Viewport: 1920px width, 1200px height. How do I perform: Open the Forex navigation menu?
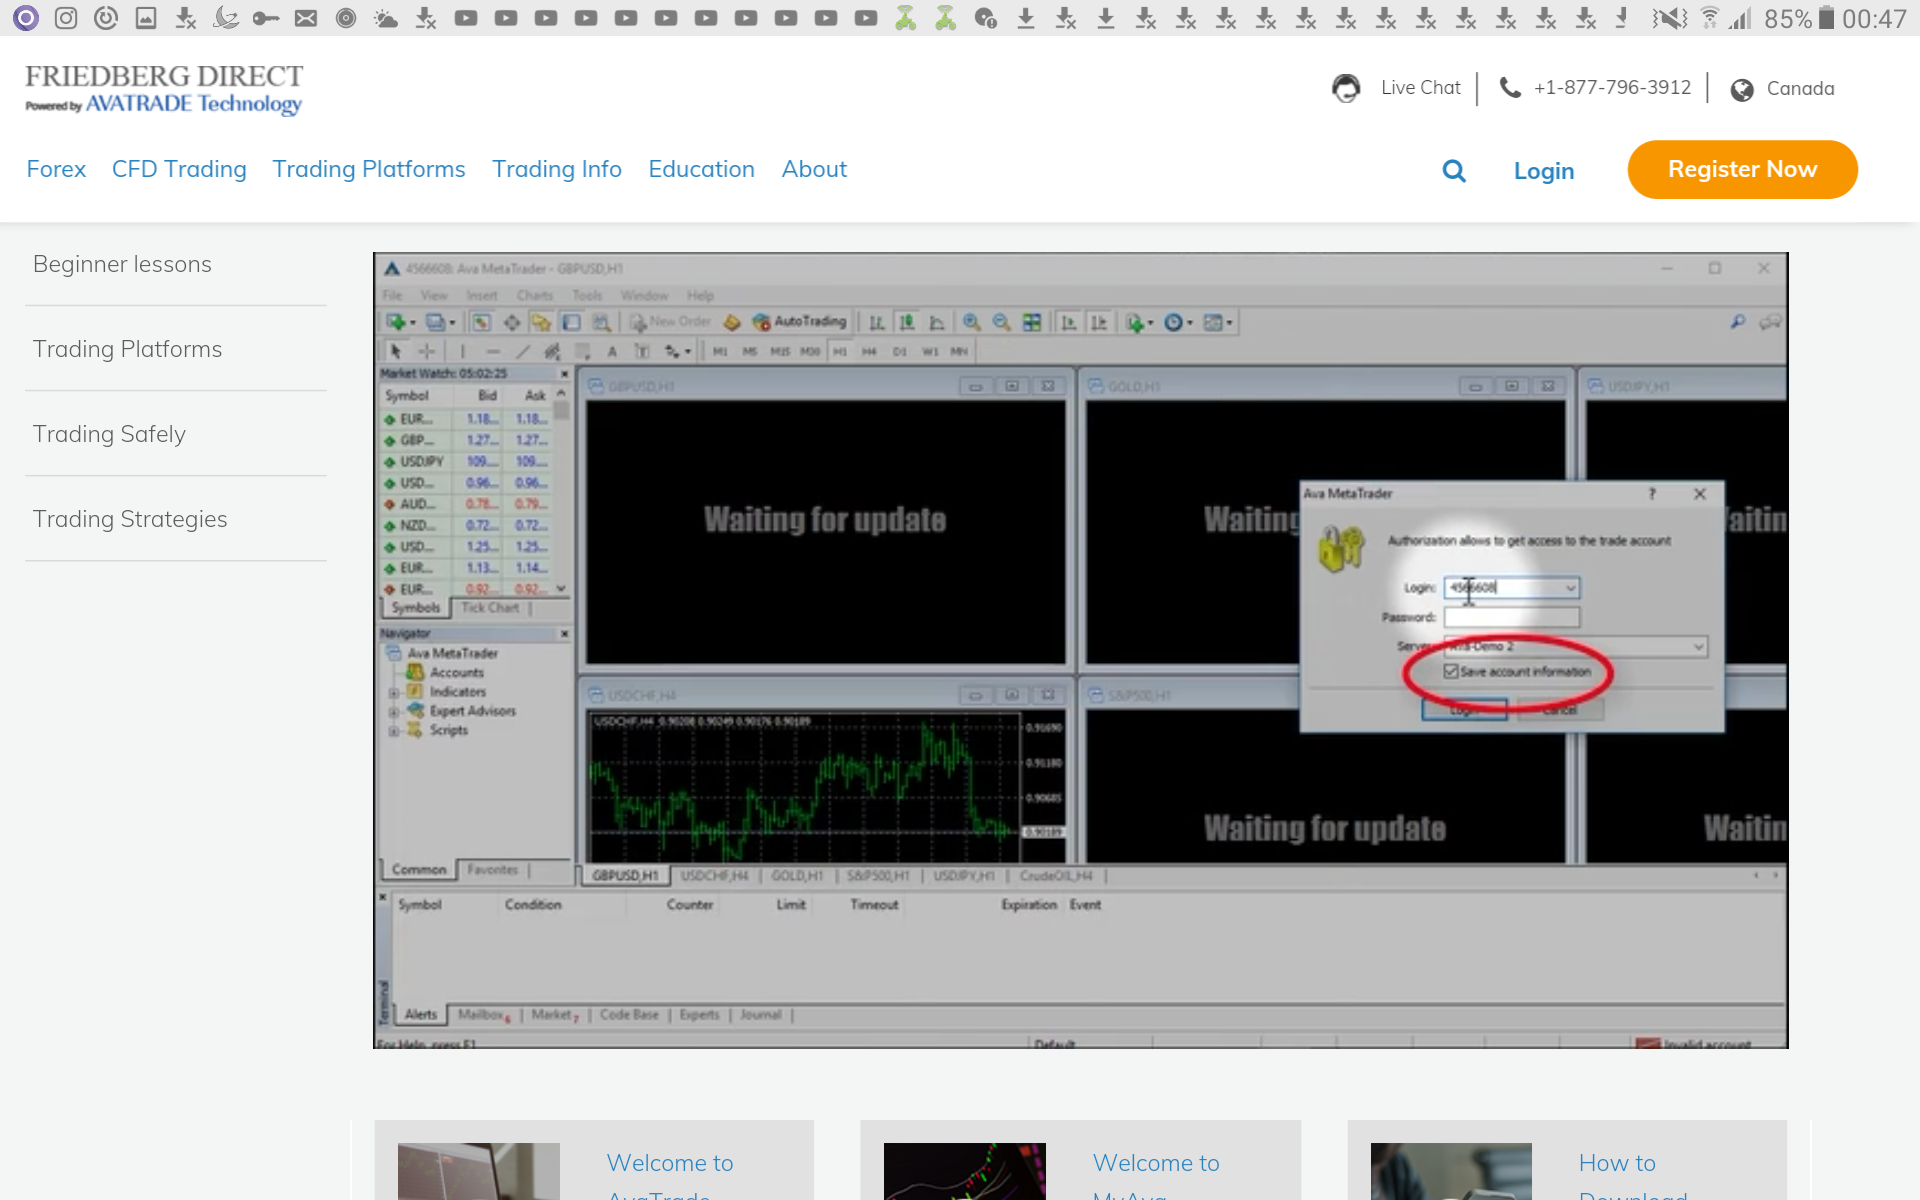(x=56, y=169)
